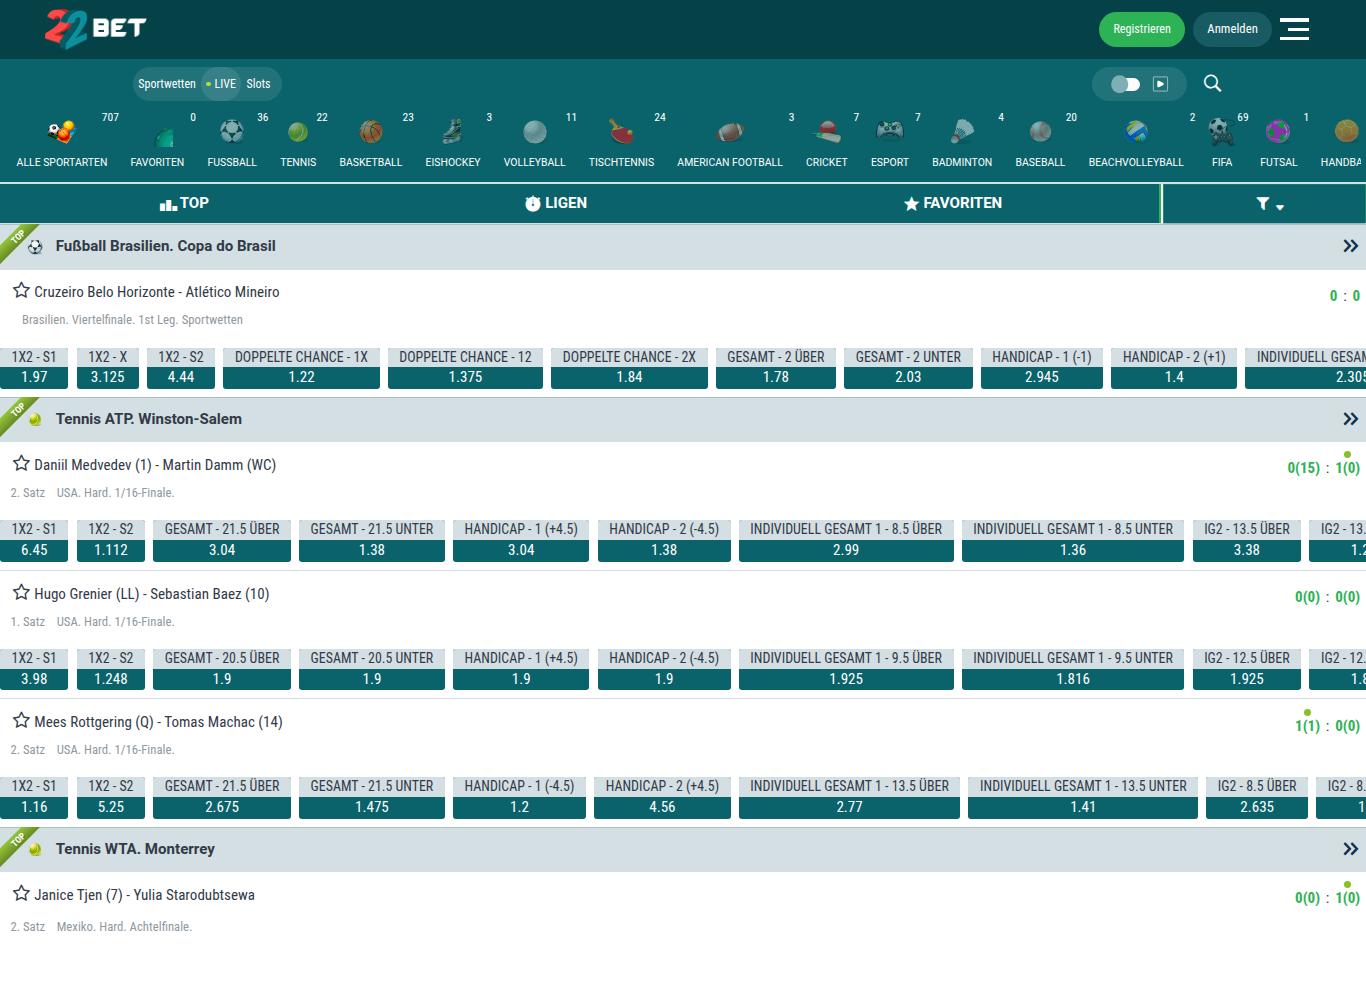Select the Esport controller icon
The height and width of the screenshot is (1000, 1366).
coord(890,131)
